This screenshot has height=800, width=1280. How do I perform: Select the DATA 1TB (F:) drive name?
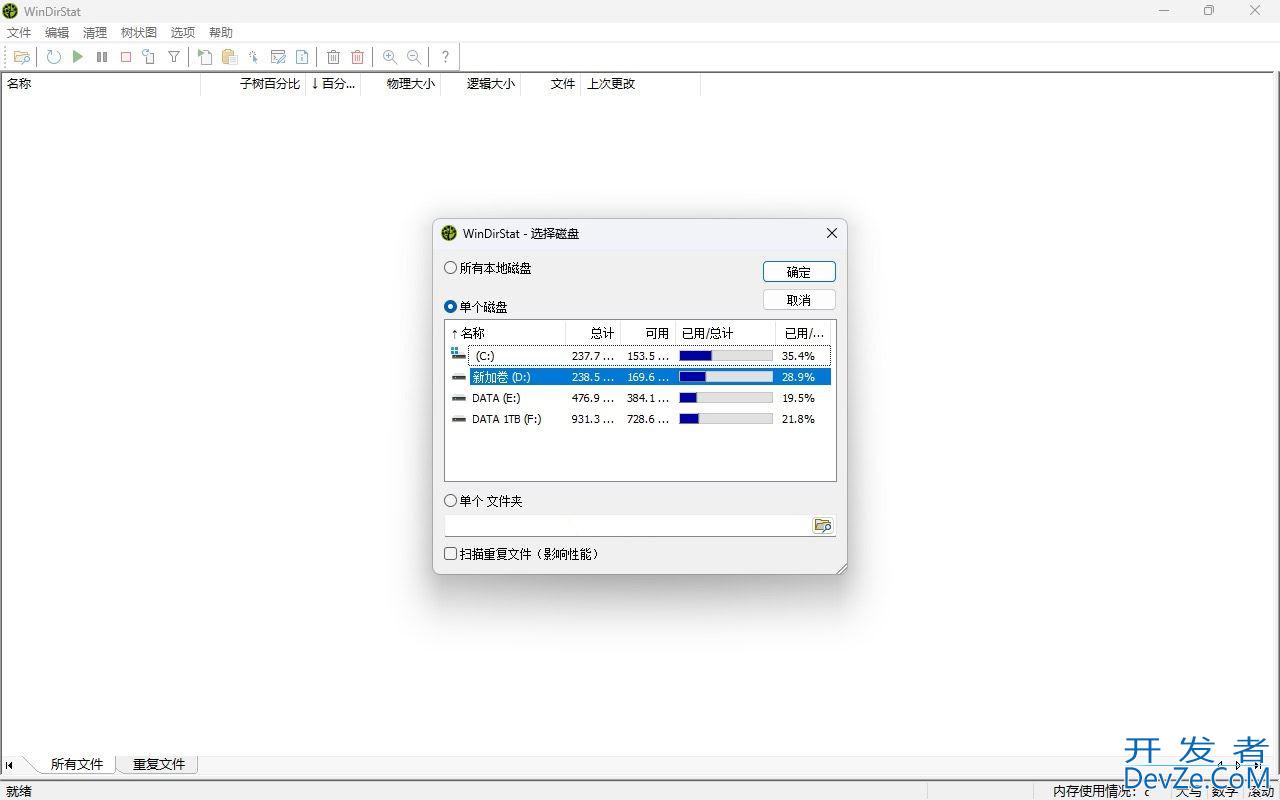507,419
